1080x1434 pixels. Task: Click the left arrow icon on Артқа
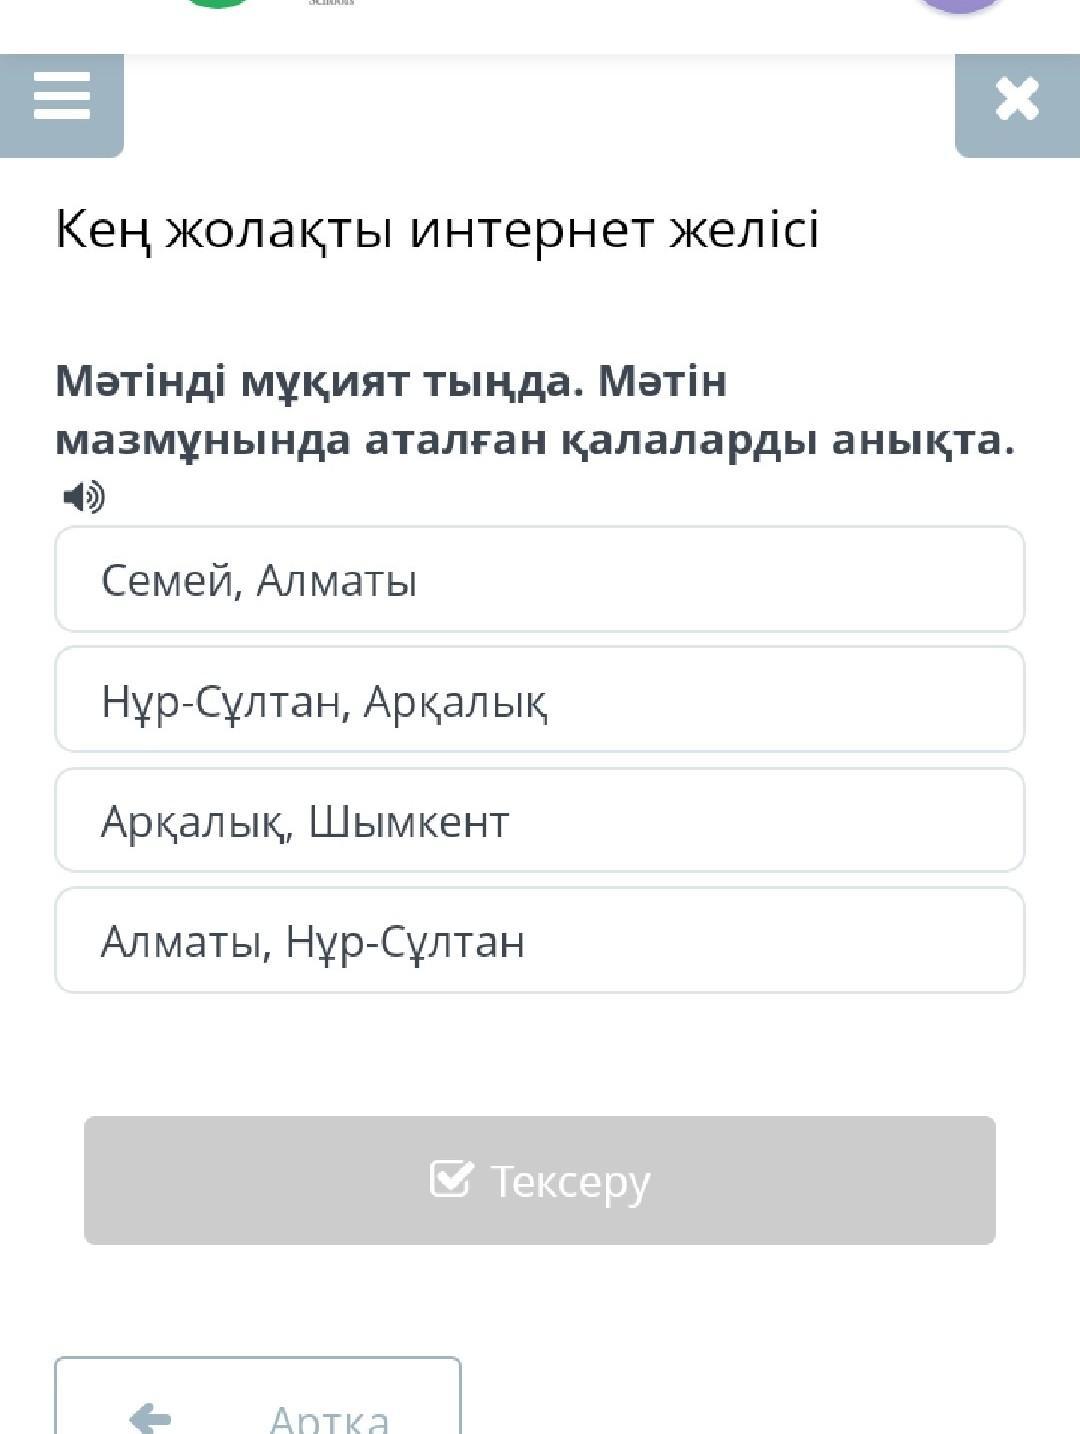pos(150,1418)
